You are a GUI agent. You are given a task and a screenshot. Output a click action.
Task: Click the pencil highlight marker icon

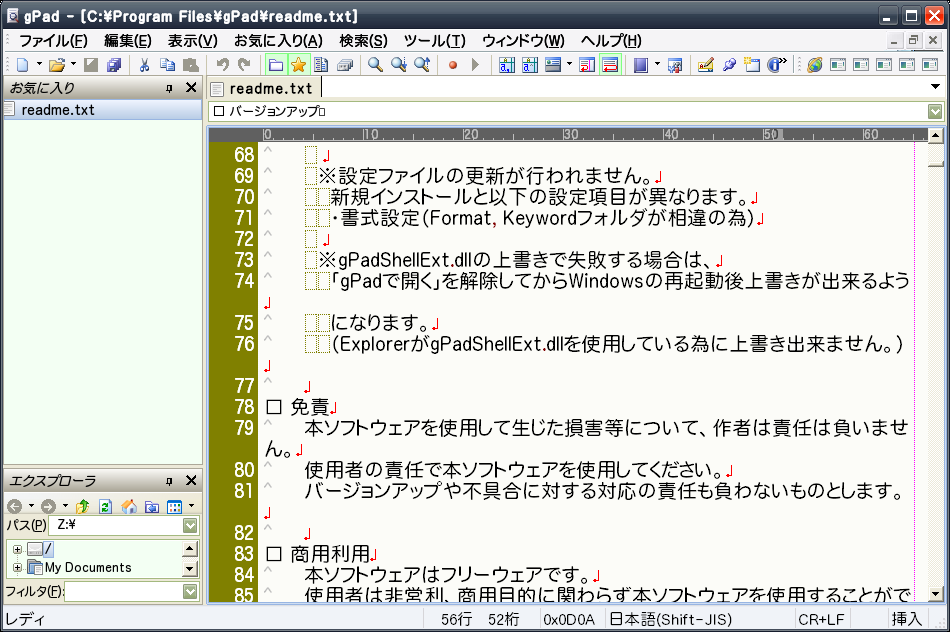tap(705, 64)
